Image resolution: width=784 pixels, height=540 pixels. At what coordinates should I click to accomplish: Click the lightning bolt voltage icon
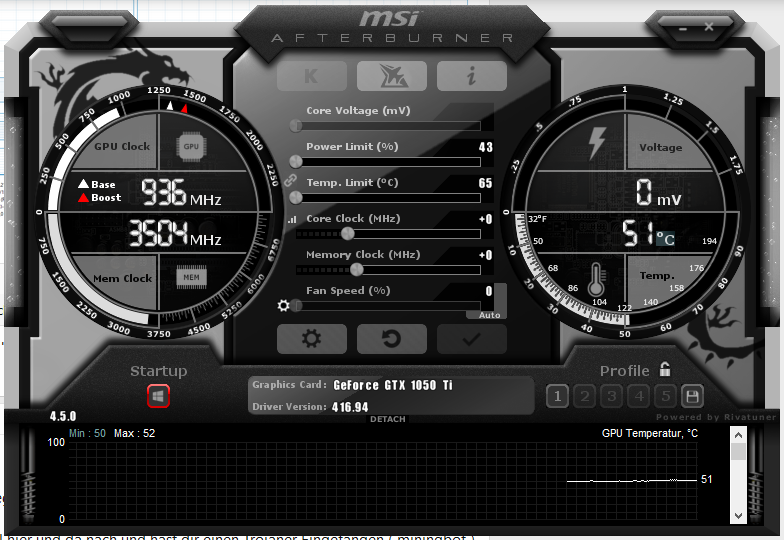[x=596, y=143]
